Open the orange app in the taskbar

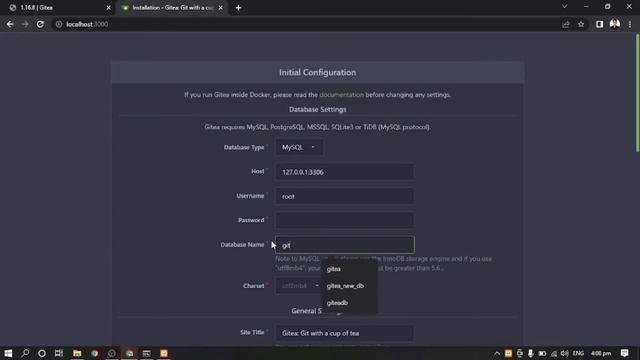tap(164, 353)
